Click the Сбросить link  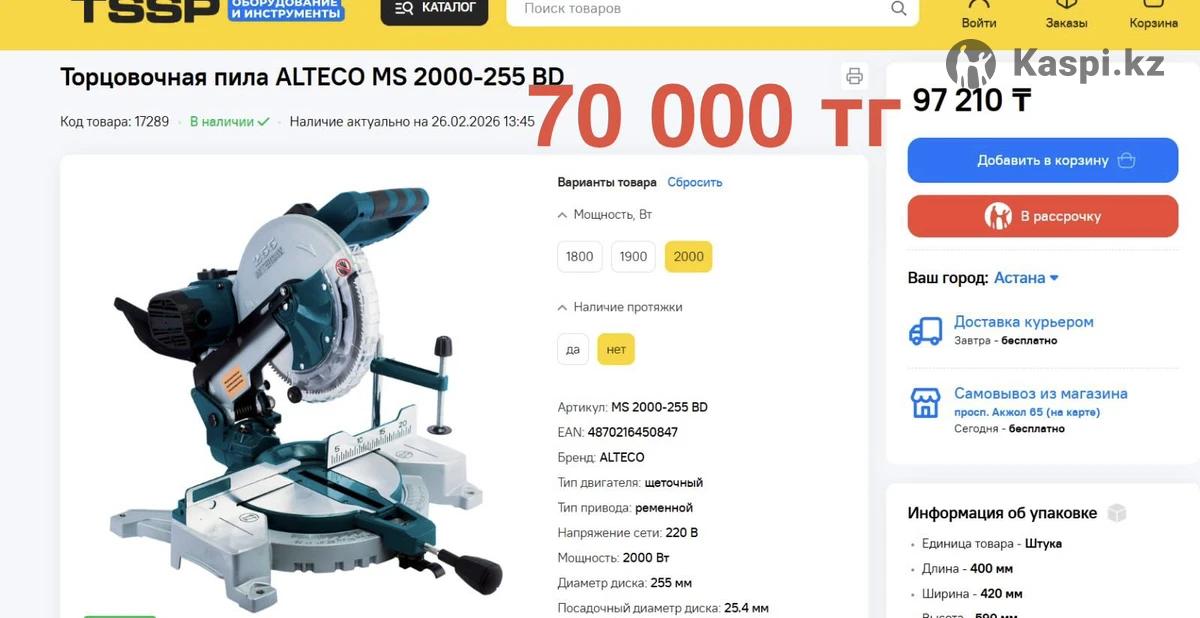coord(695,182)
